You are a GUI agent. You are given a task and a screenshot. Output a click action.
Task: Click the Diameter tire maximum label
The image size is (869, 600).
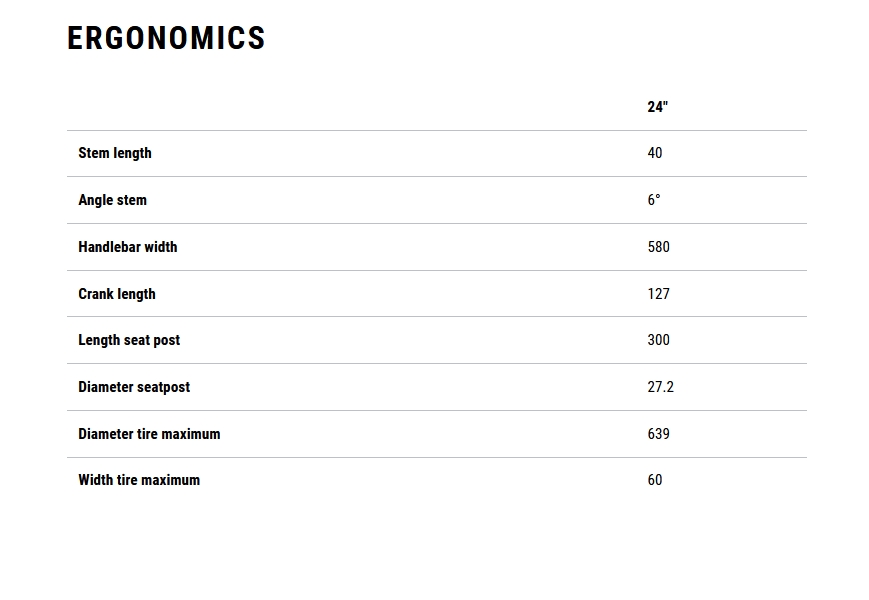(149, 434)
